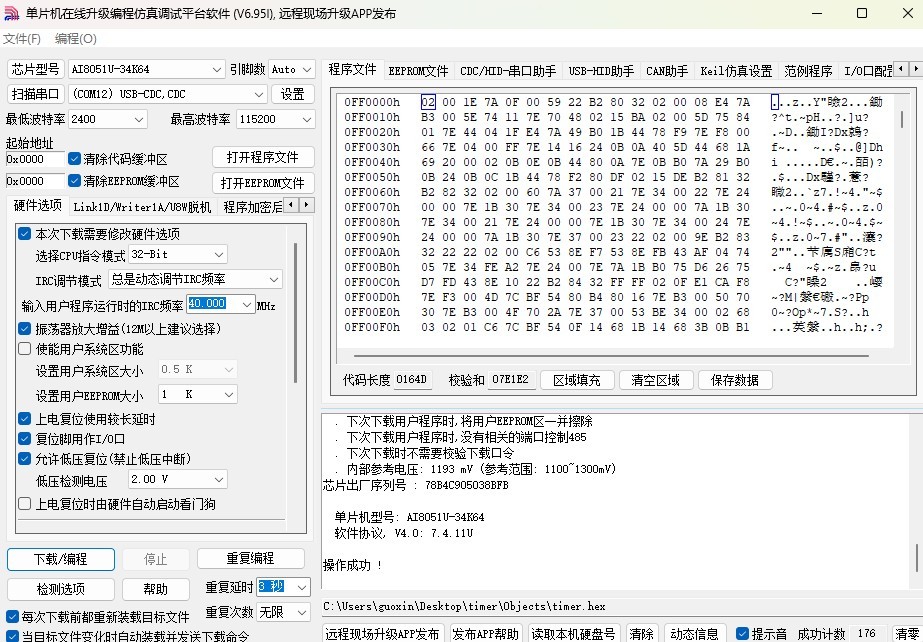Image resolution: width=923 pixels, height=642 pixels.
Task: Expand the 重复延时 3 秒 dropdown
Action: pyautogui.click(x=302, y=587)
